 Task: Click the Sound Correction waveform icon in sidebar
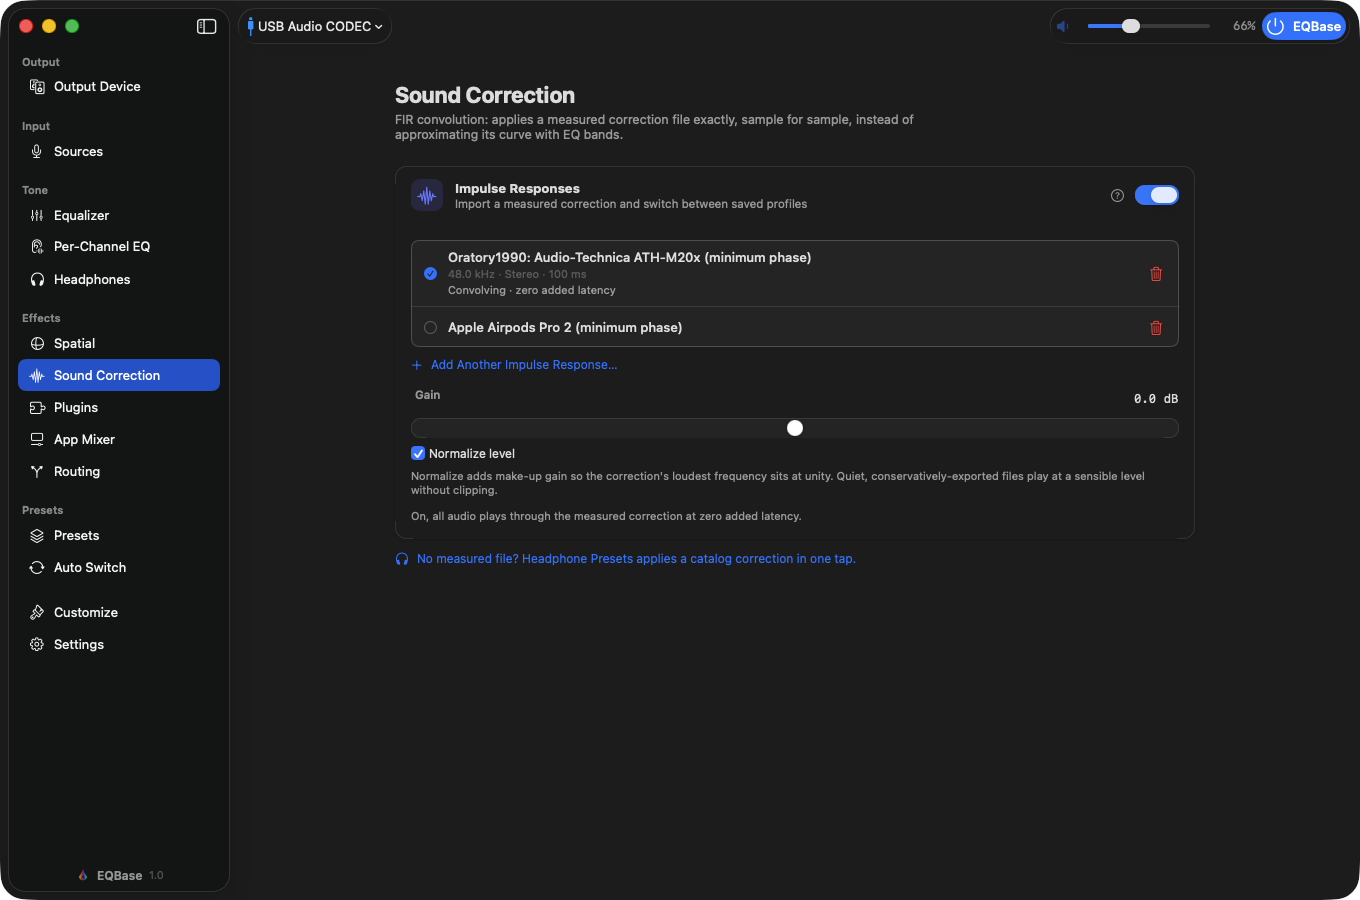point(37,376)
